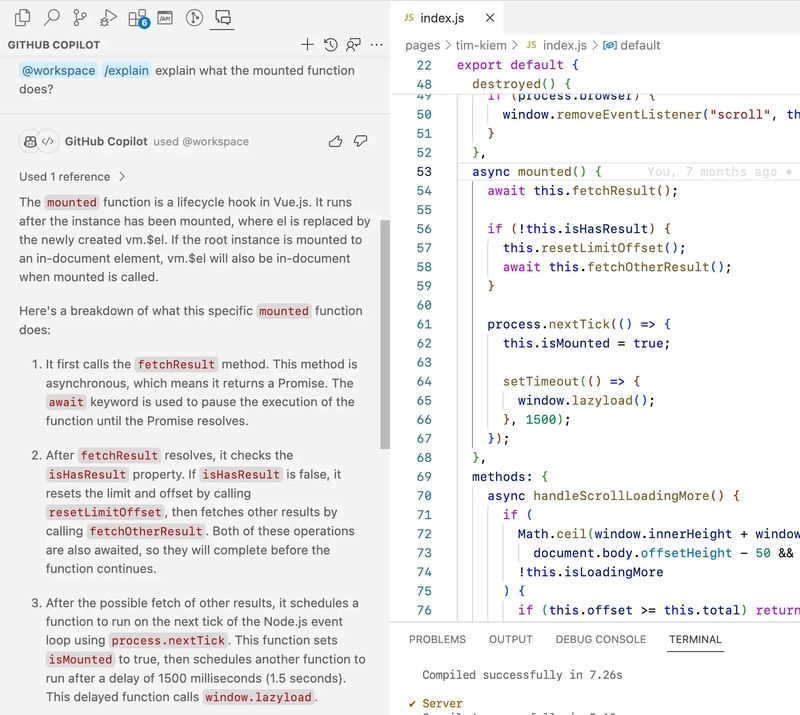Image resolution: width=800 pixels, height=715 pixels.
Task: Open the Explorer view
Action: tap(22, 18)
